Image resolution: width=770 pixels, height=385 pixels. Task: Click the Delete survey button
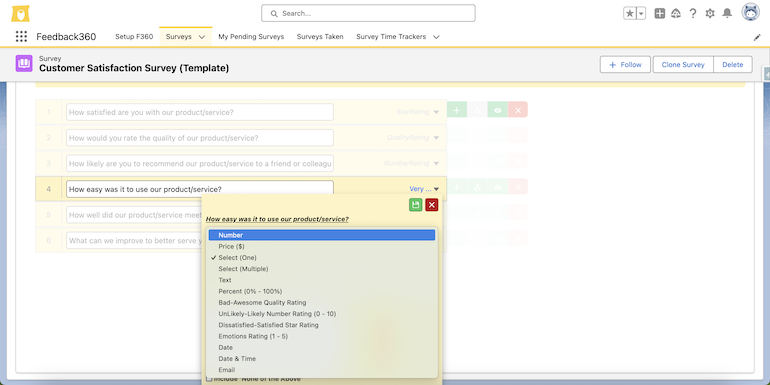tap(733, 64)
